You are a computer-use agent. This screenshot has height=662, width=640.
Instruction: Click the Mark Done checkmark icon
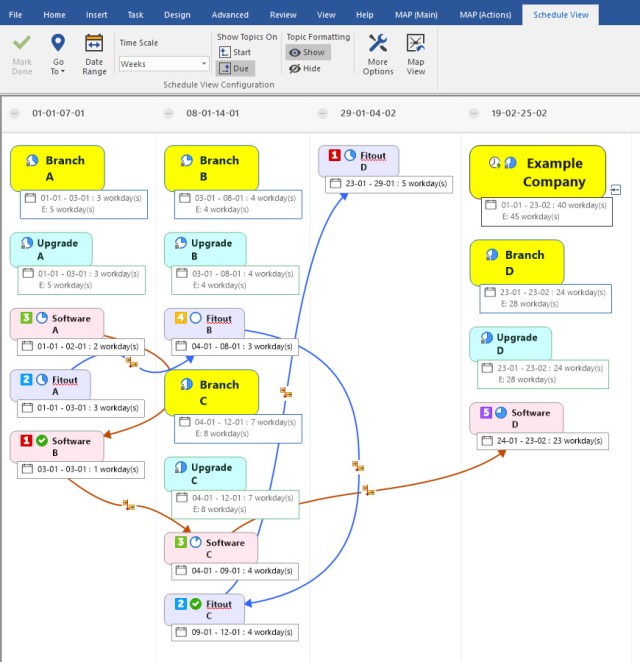pos(22,43)
